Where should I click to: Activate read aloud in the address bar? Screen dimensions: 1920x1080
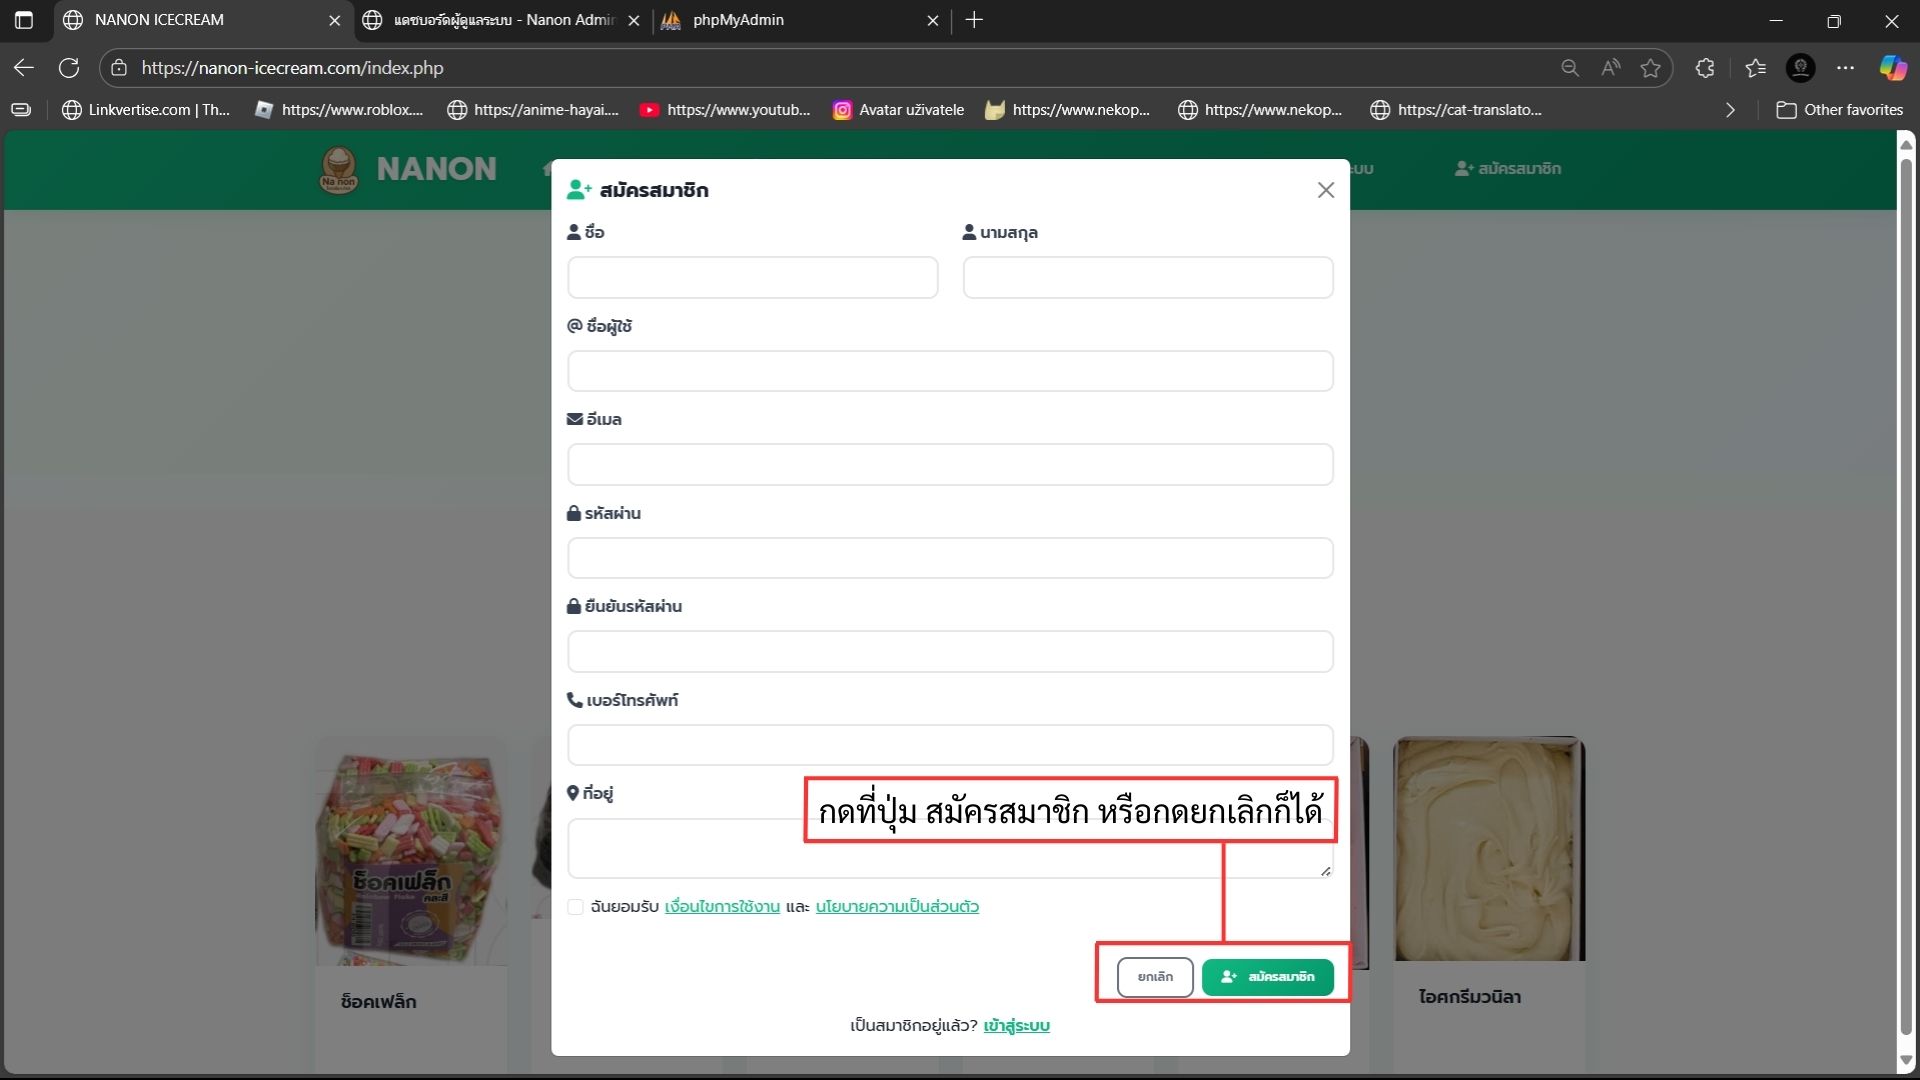click(x=1610, y=67)
